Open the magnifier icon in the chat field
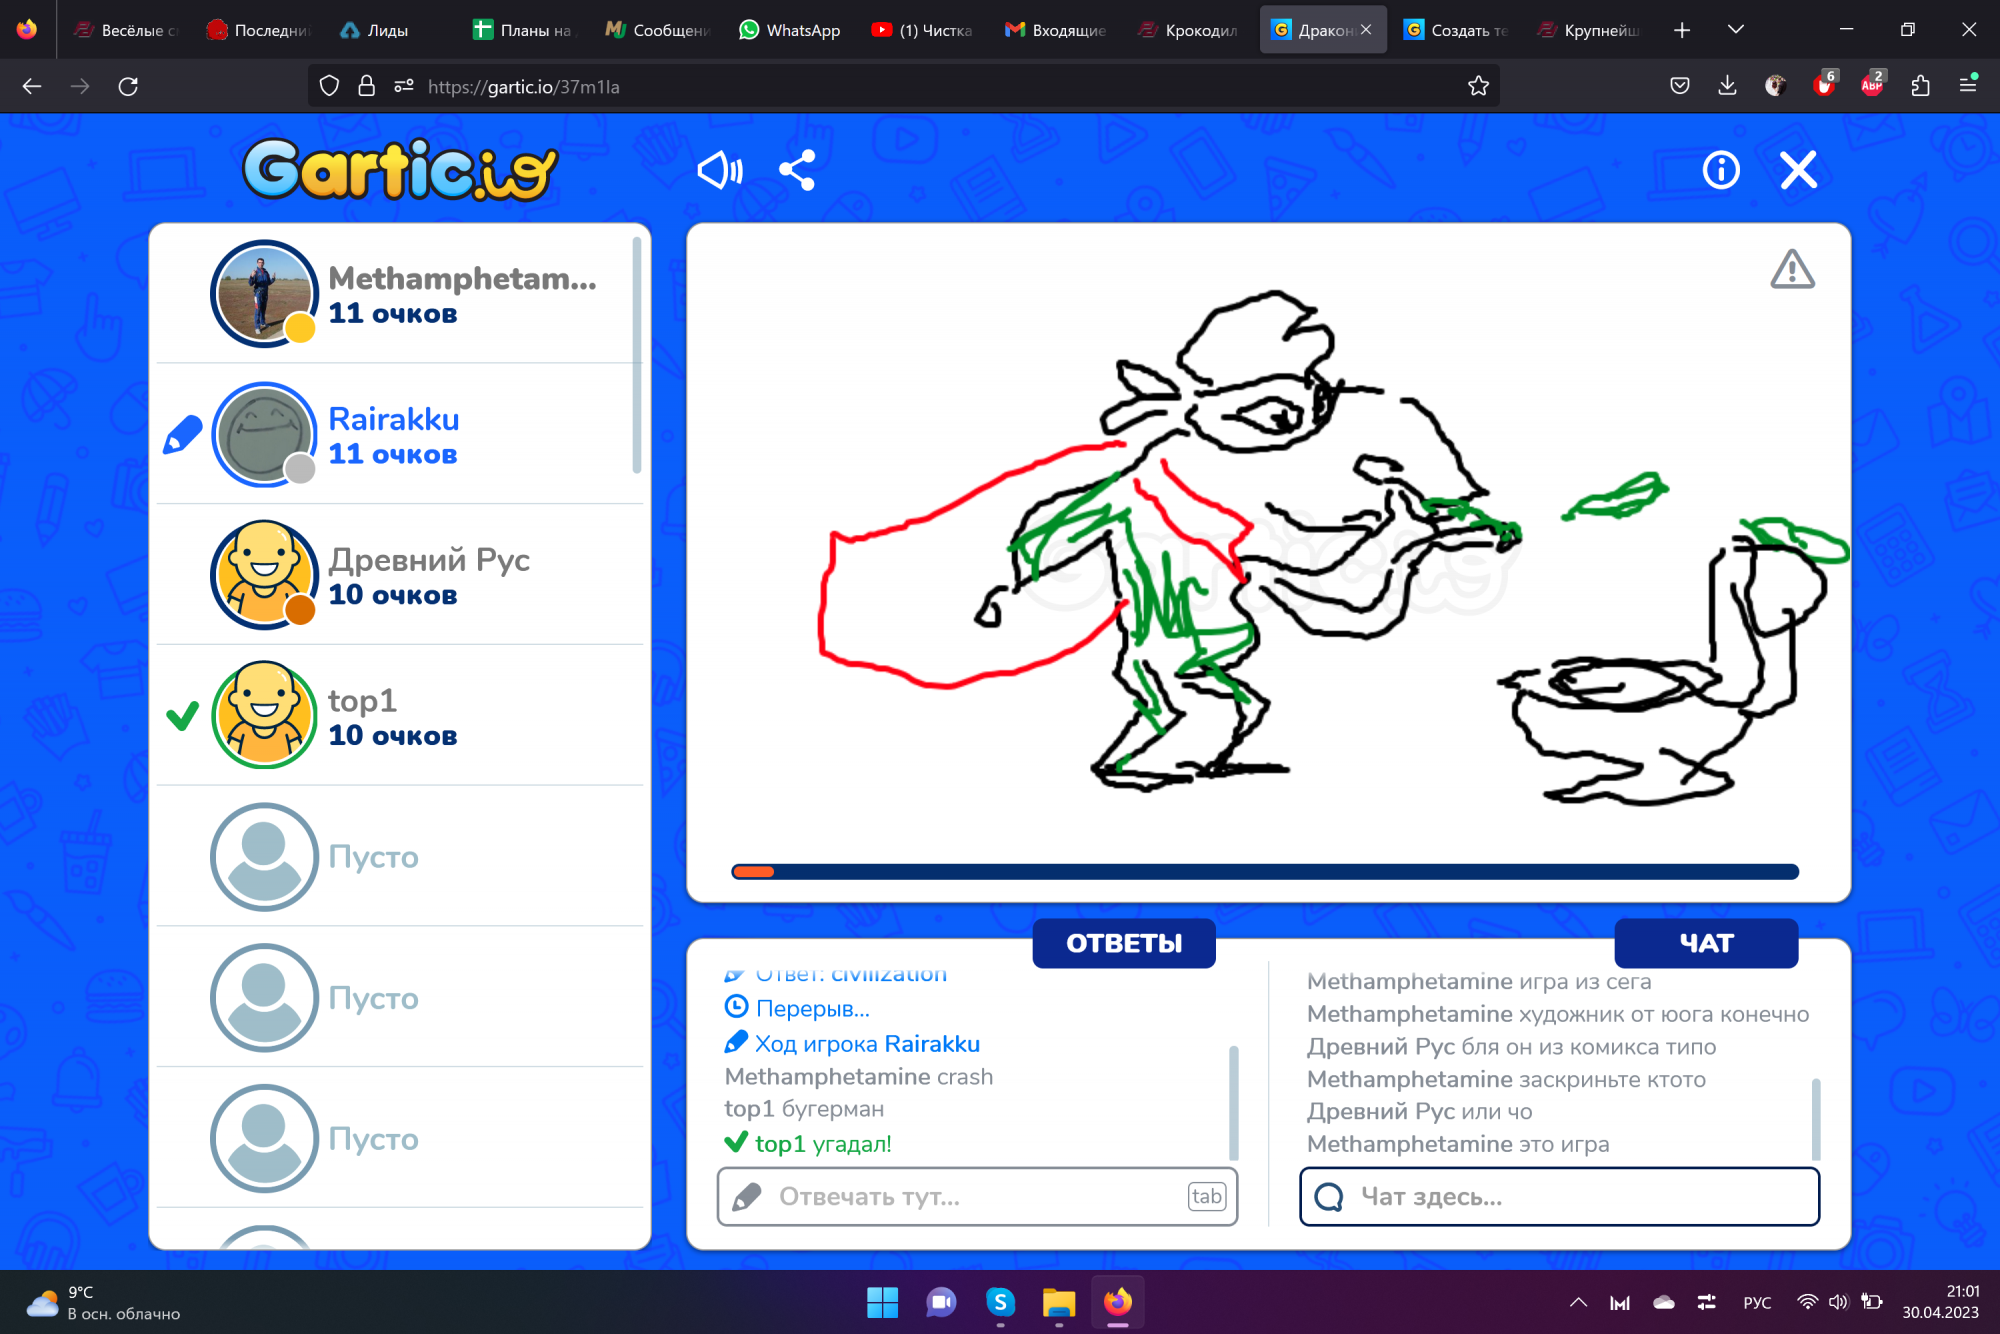Image resolution: width=2000 pixels, height=1334 pixels. tap(1330, 1196)
